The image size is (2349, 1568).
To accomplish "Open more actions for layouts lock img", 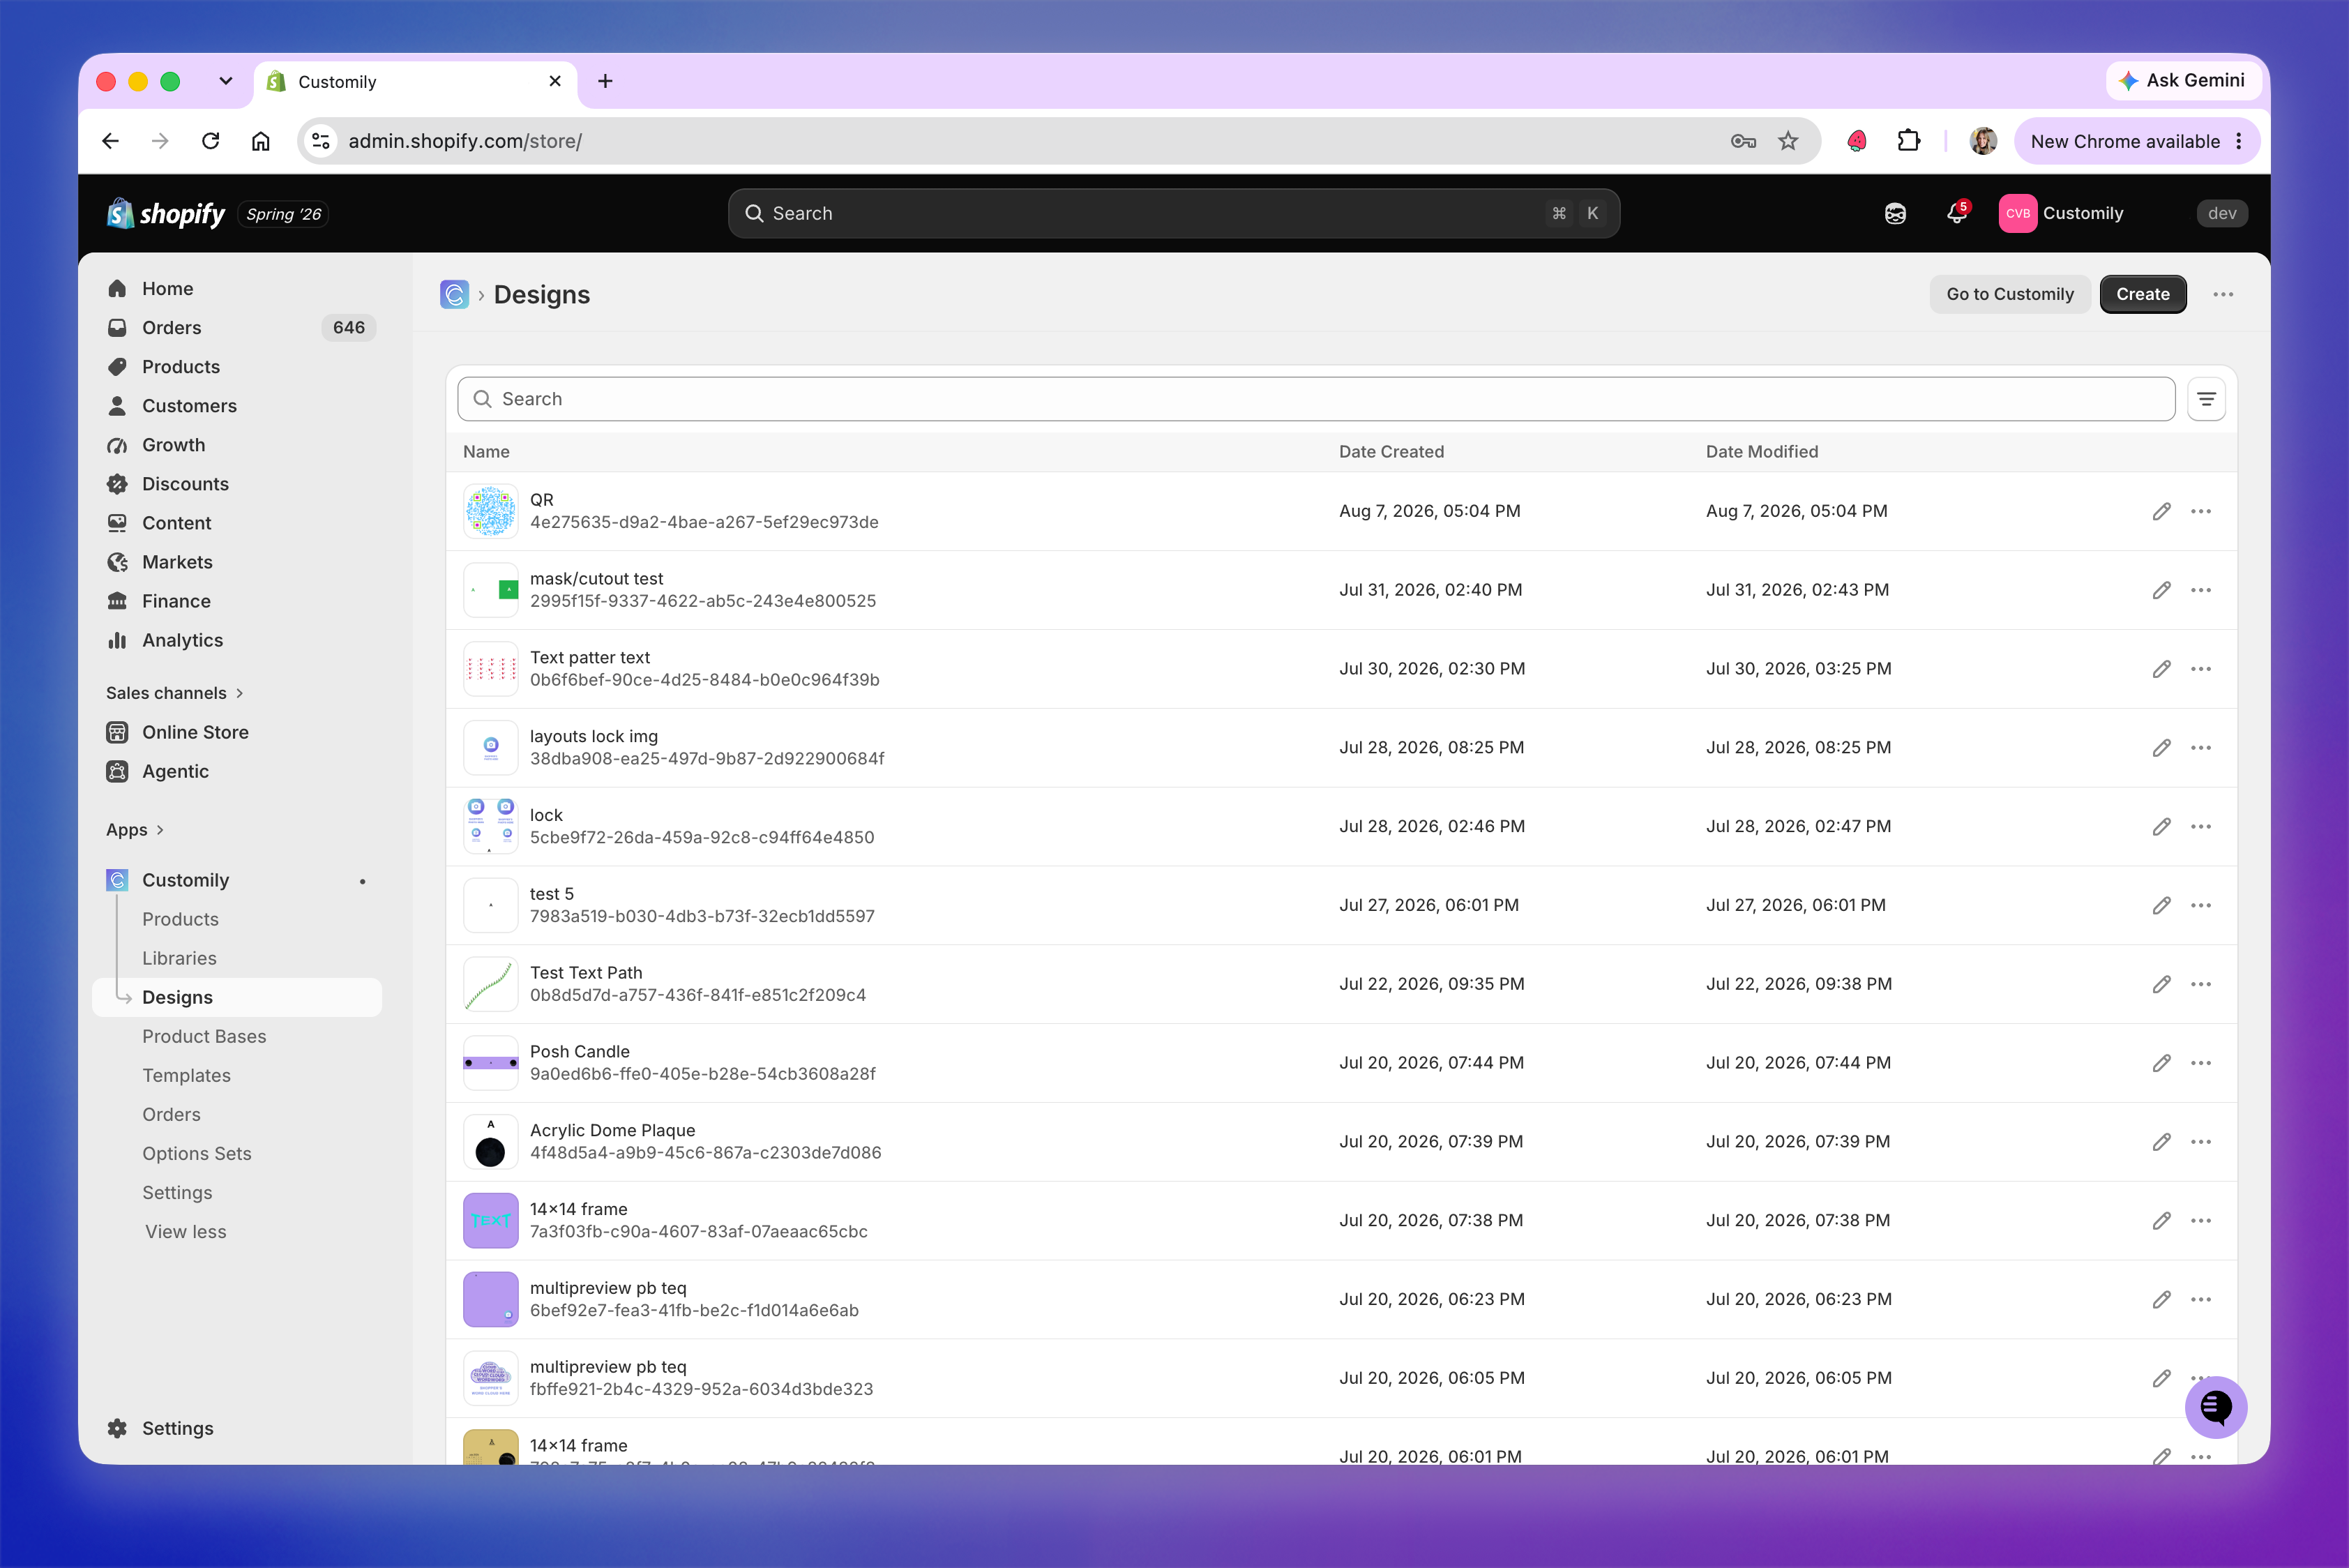I will click(2201, 748).
